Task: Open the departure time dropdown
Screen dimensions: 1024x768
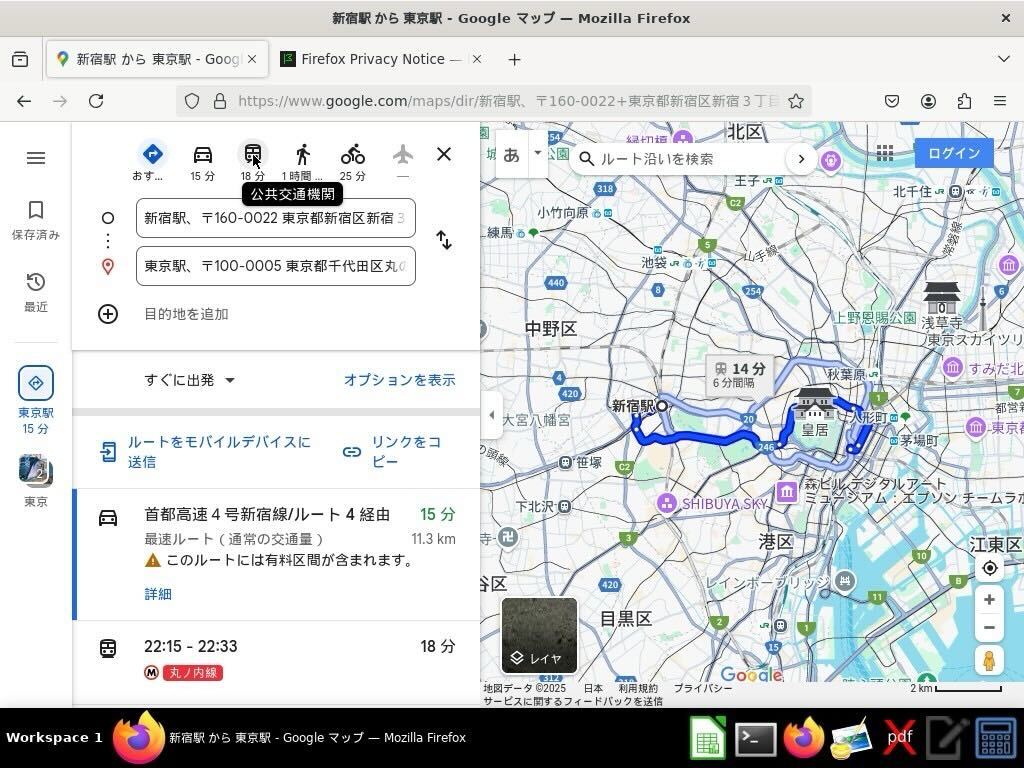Action: point(189,380)
